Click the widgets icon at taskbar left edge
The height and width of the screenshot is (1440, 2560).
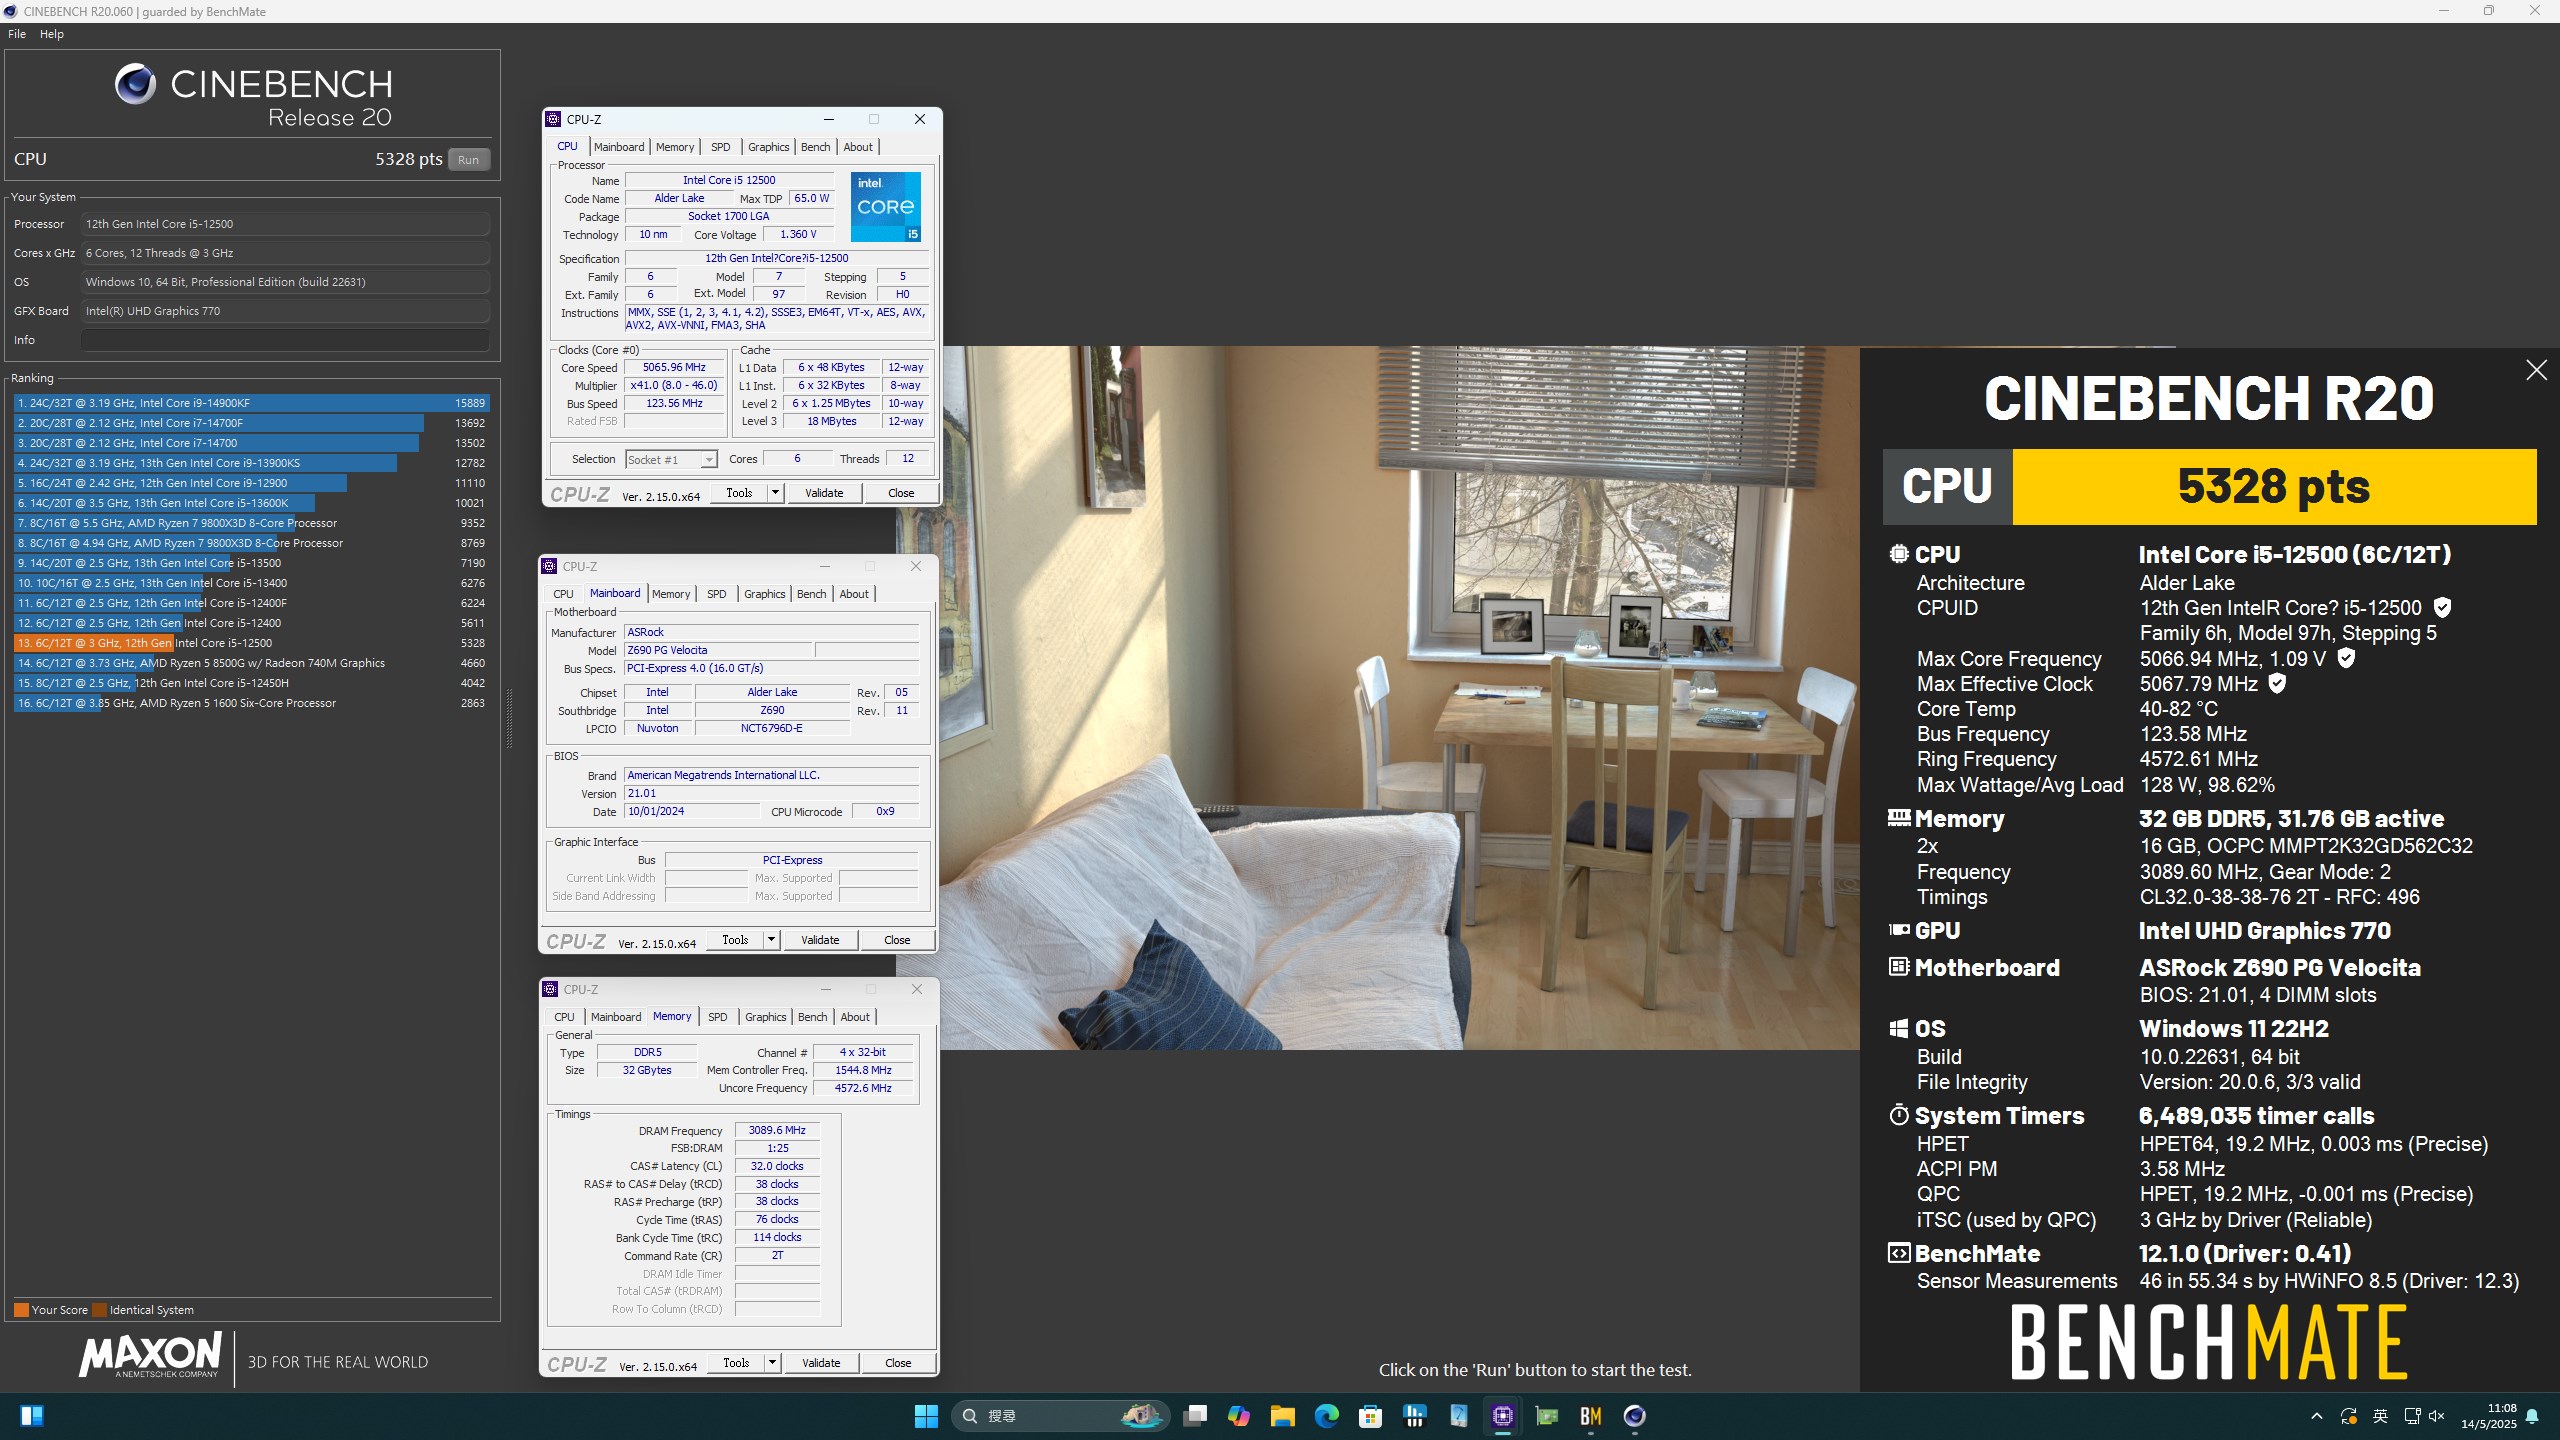click(x=32, y=1416)
